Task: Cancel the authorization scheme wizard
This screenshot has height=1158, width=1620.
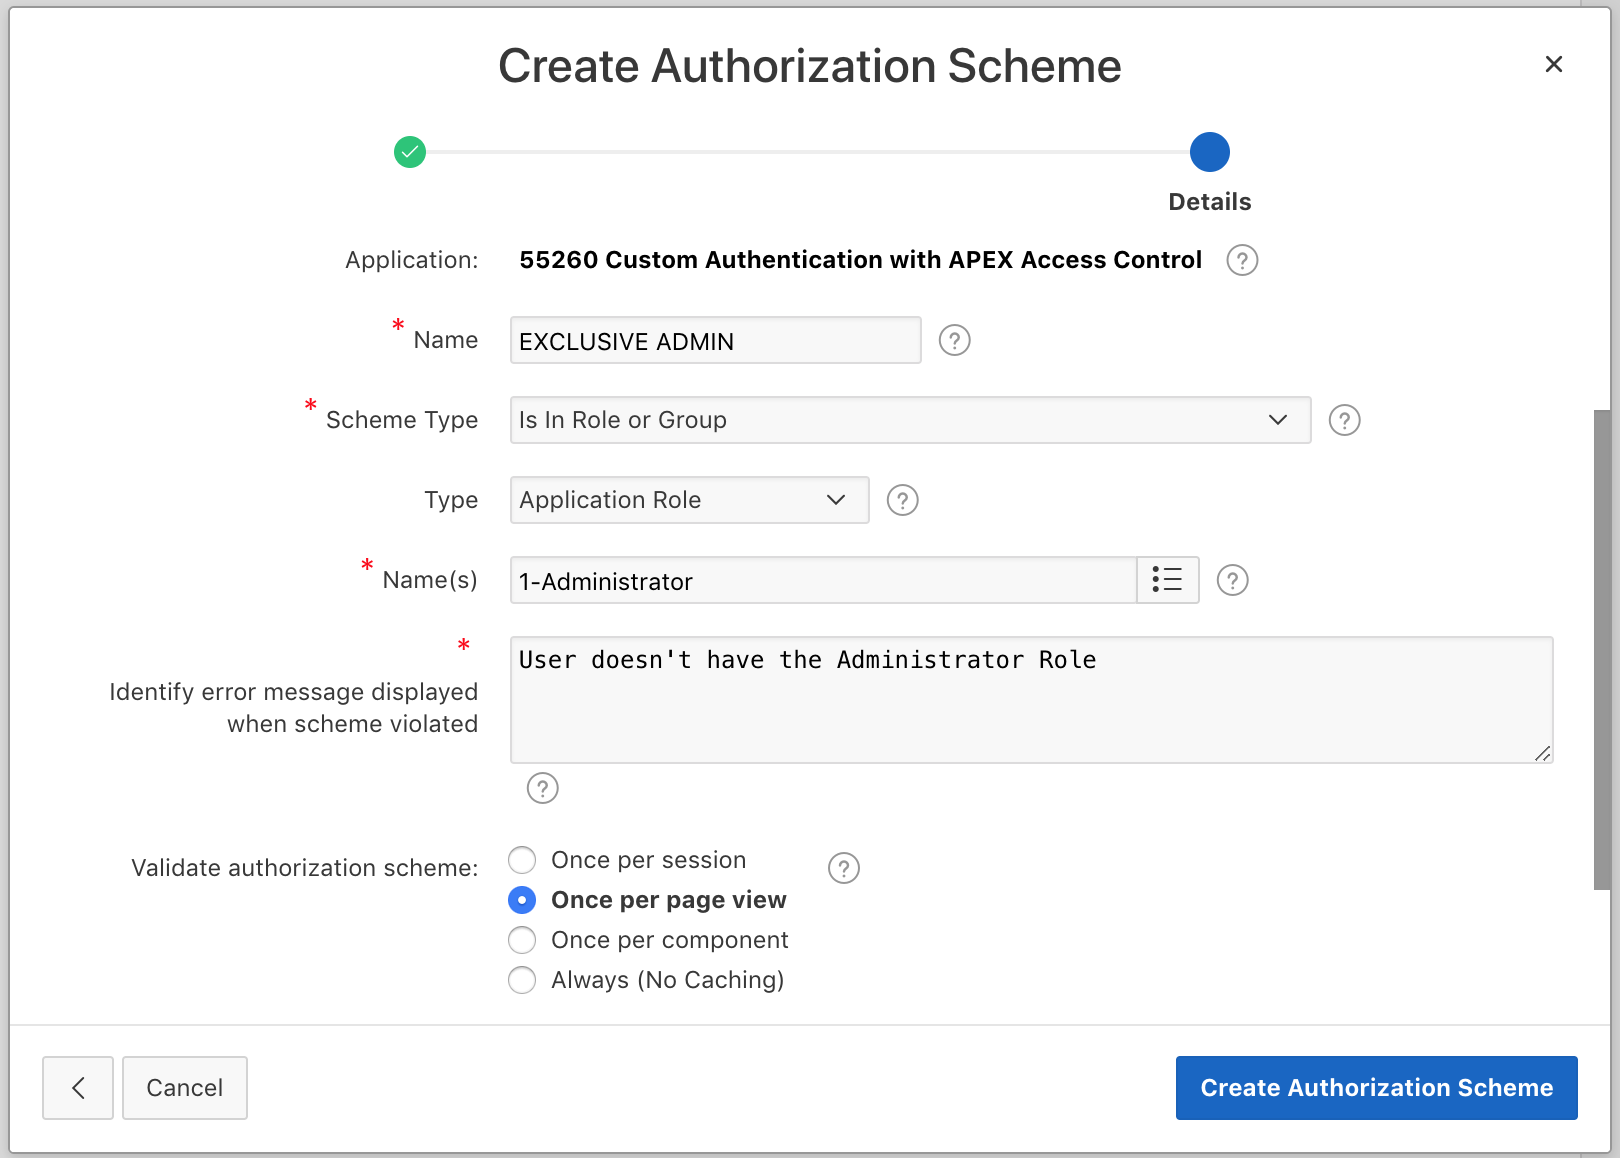Action: (x=184, y=1088)
